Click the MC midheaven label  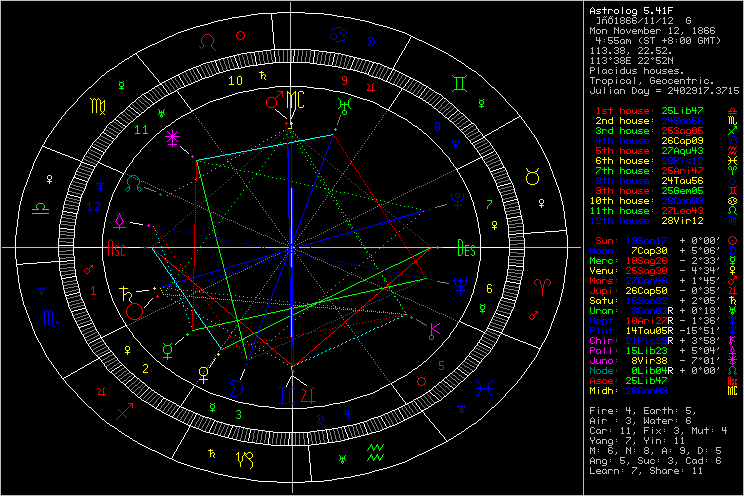click(297, 101)
